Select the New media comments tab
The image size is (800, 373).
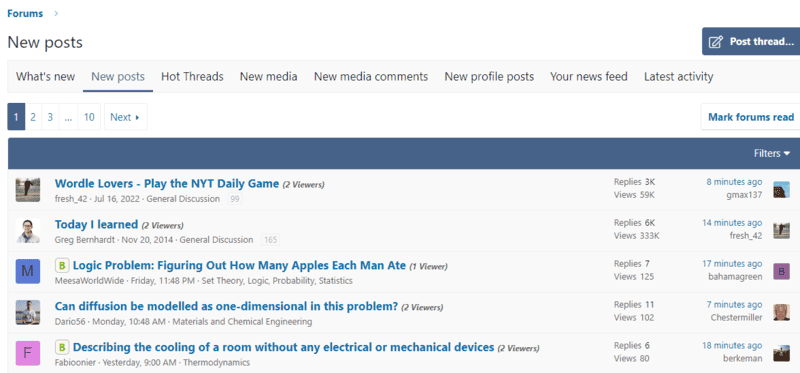click(x=371, y=77)
